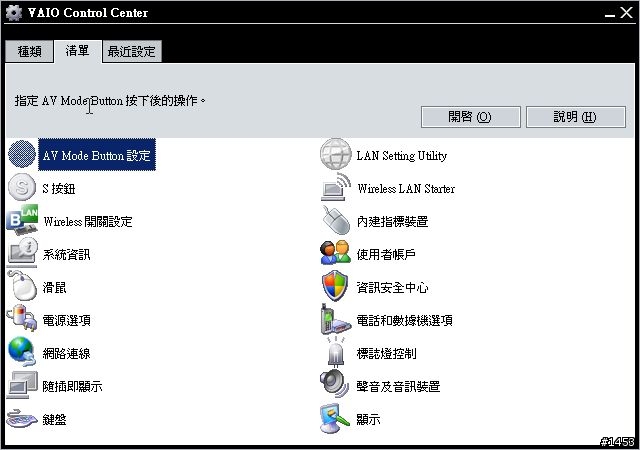Click the 聲音及音訊裝置 speaker icon
The height and width of the screenshot is (450, 640).
point(335,384)
